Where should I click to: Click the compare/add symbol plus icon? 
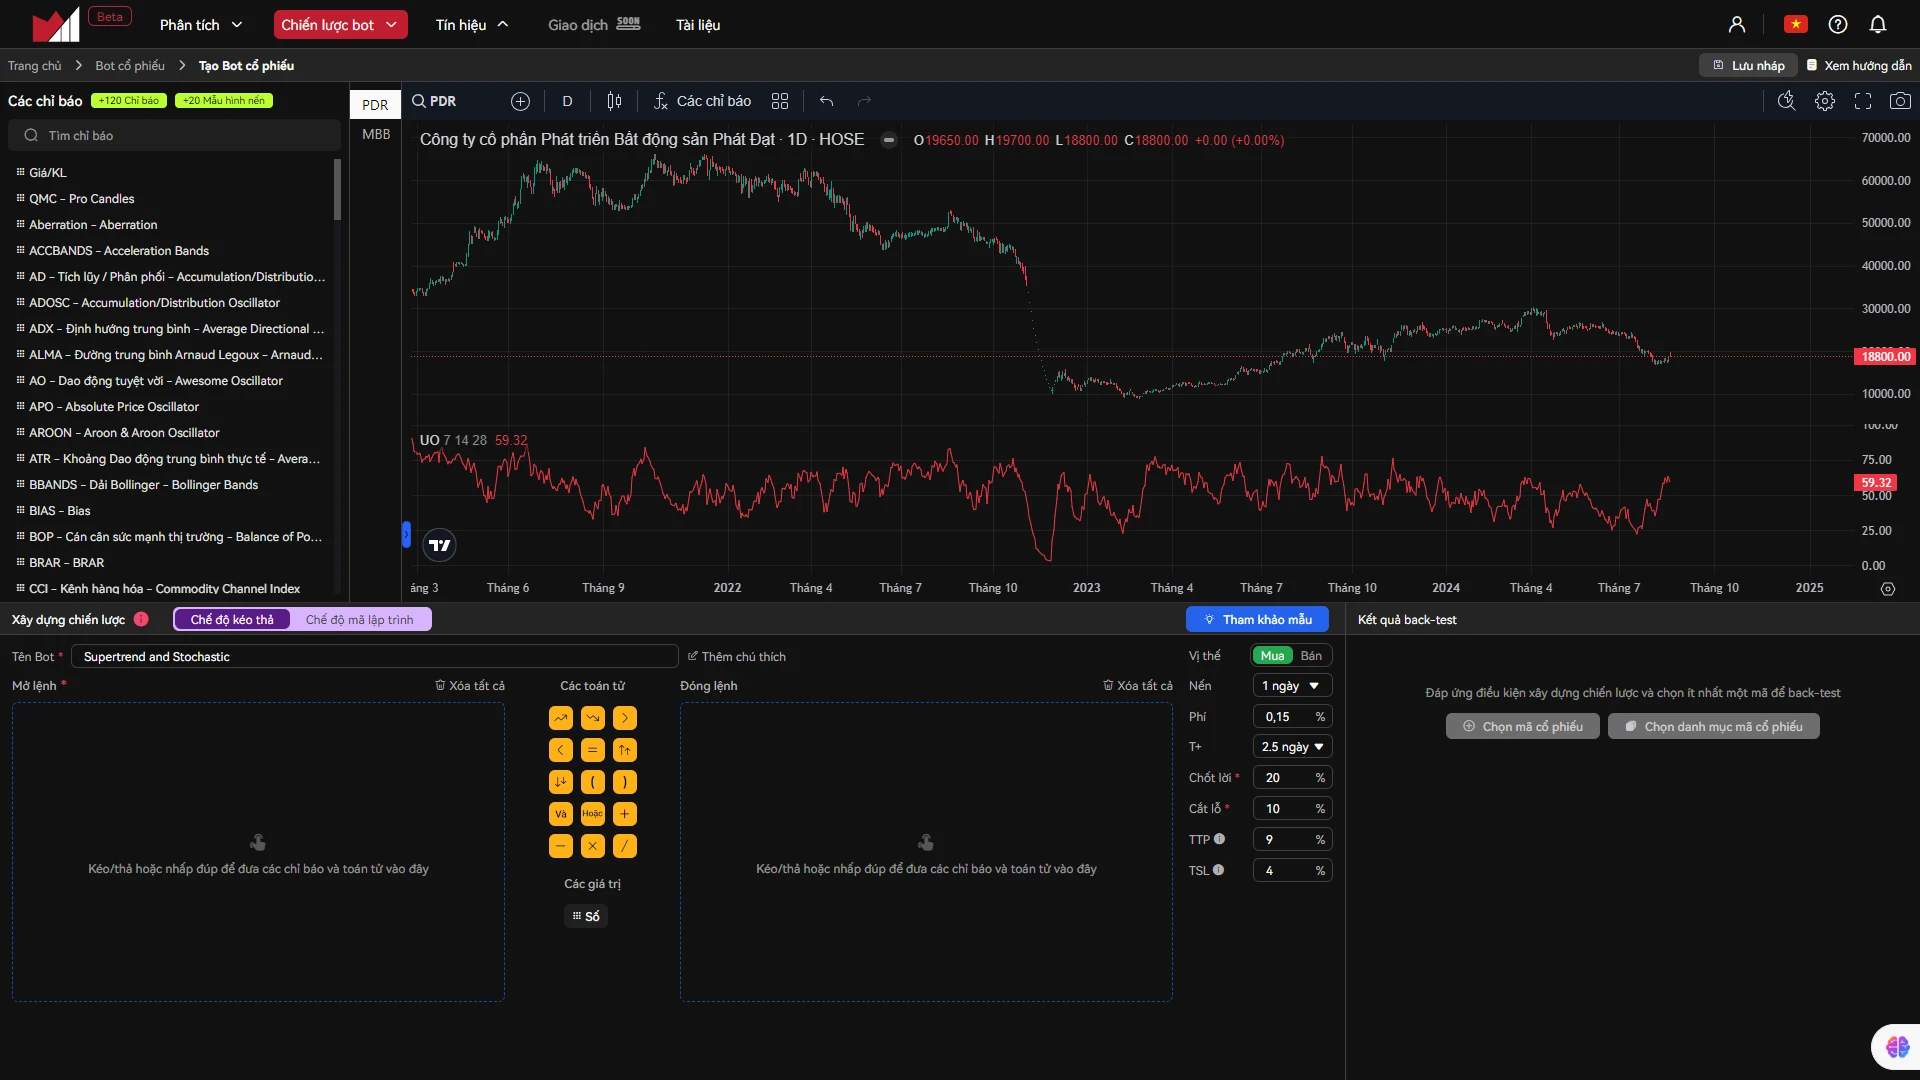pos(520,101)
